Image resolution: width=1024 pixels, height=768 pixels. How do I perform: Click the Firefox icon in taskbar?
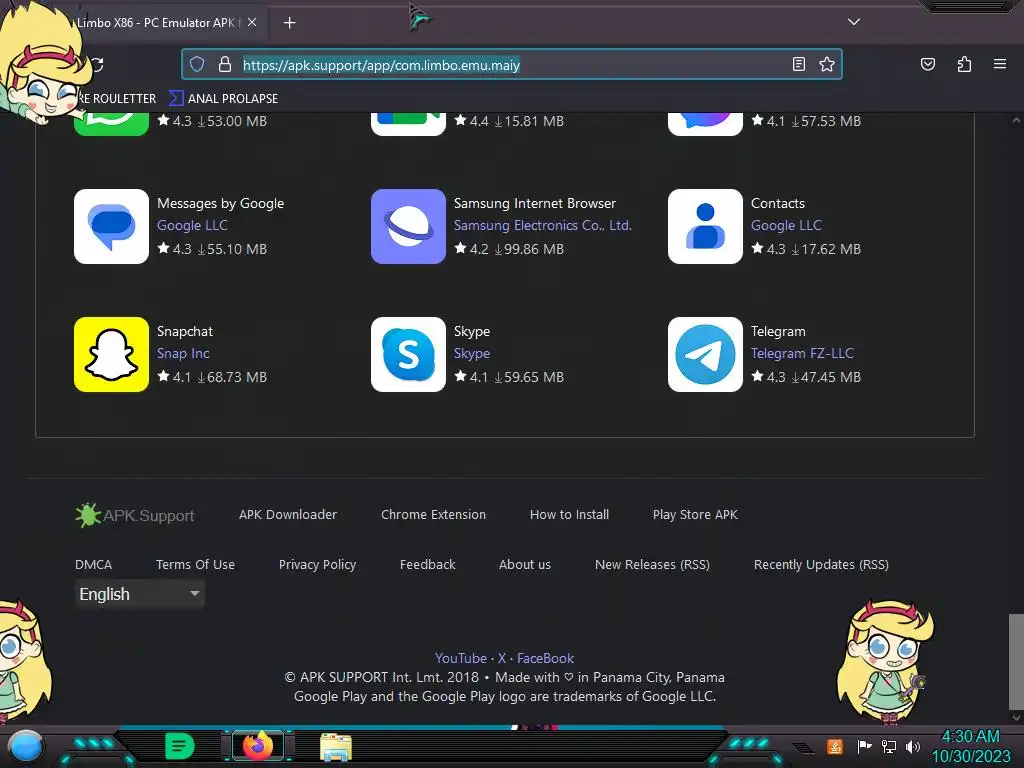coord(257,745)
